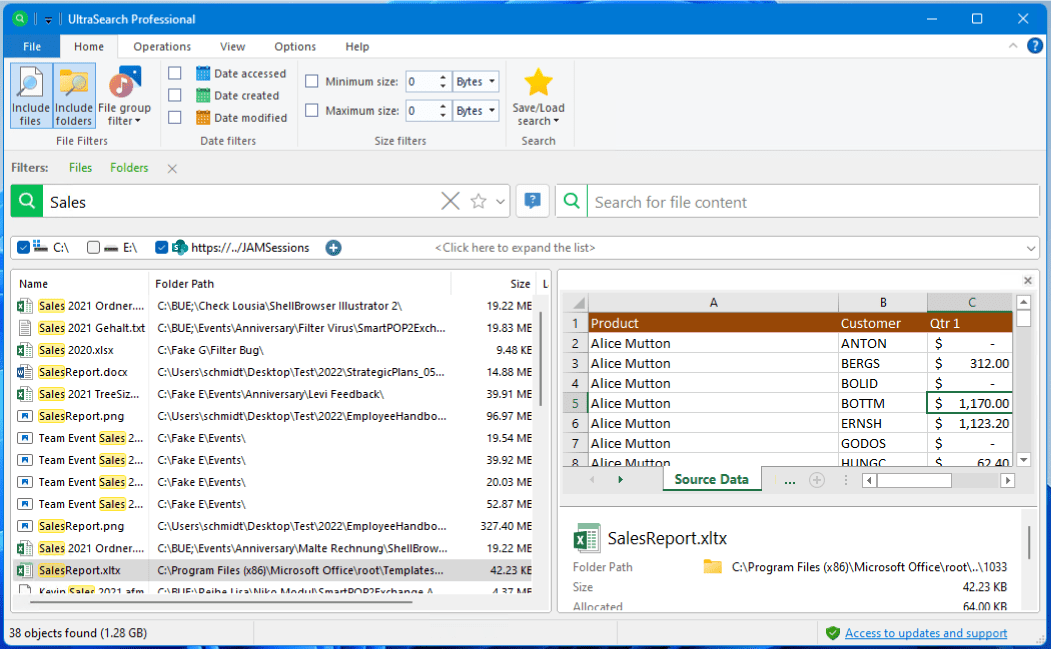
Task: Open the Help ribbon tab
Action: point(357,46)
